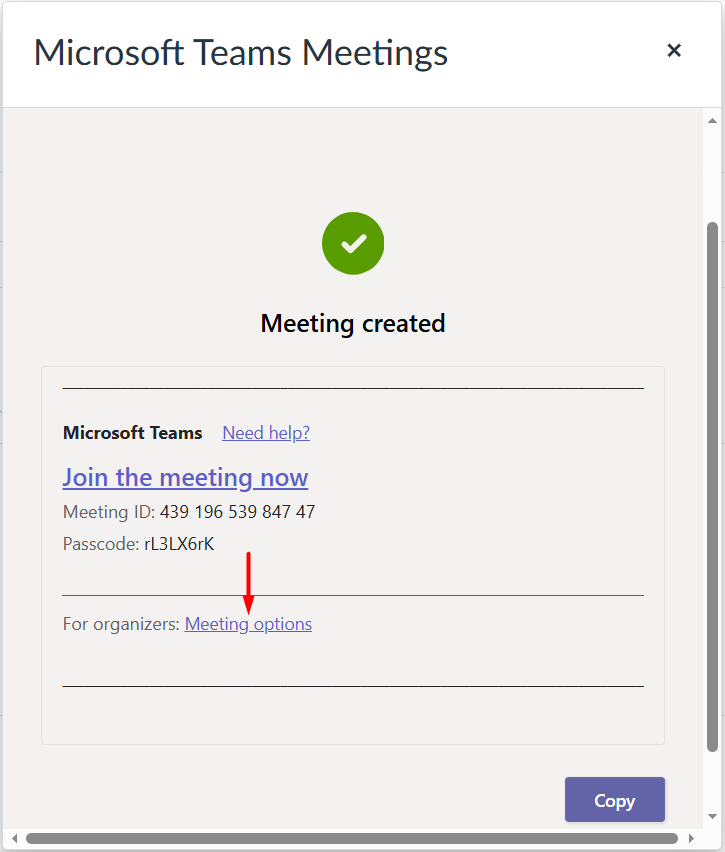The image size is (725, 852).
Task: Click the meeting ID number 439 196 539 847 47
Action: pos(237,512)
